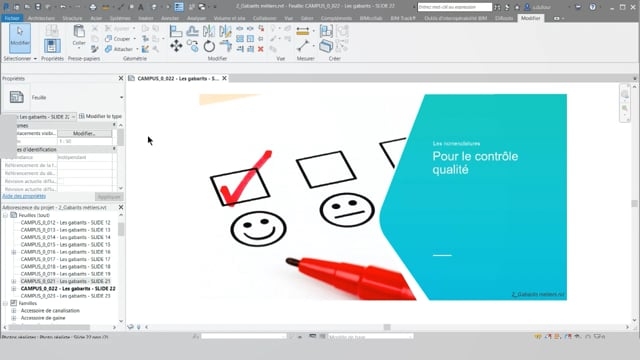Open the Couper dropdown arrow
Image resolution: width=640 pixels, height=360 pixels.
point(135,39)
